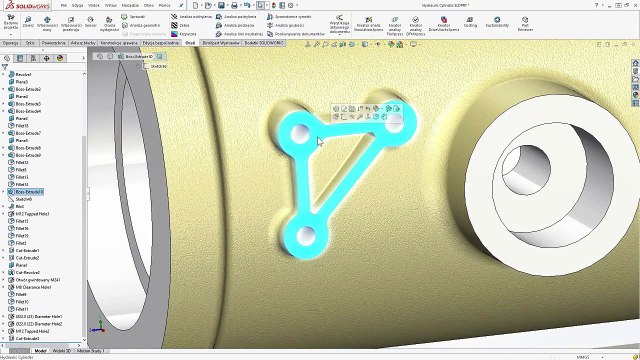
Task: Switch to the Operacje tab
Action: point(11,43)
